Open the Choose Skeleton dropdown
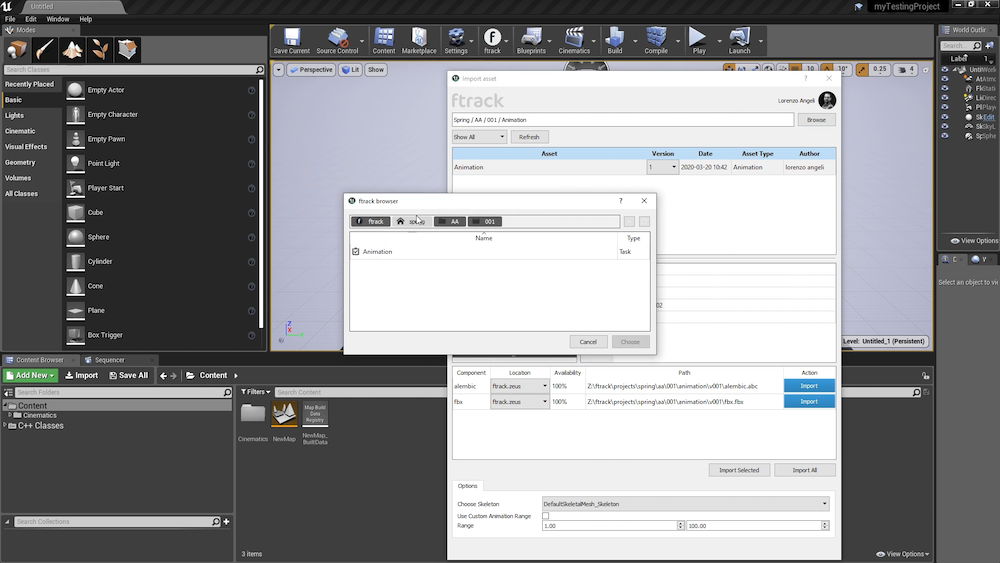Screen dimensions: 1000x563 click(686, 504)
